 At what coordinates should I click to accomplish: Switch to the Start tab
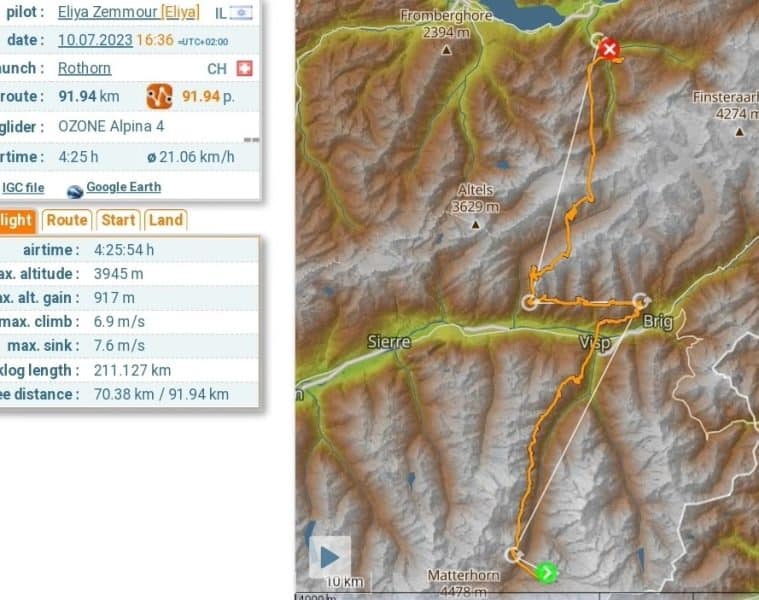tap(118, 220)
